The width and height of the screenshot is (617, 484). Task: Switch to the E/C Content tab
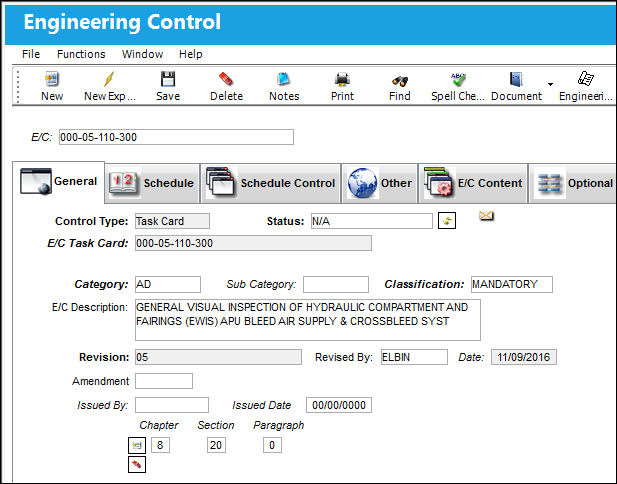pos(473,183)
